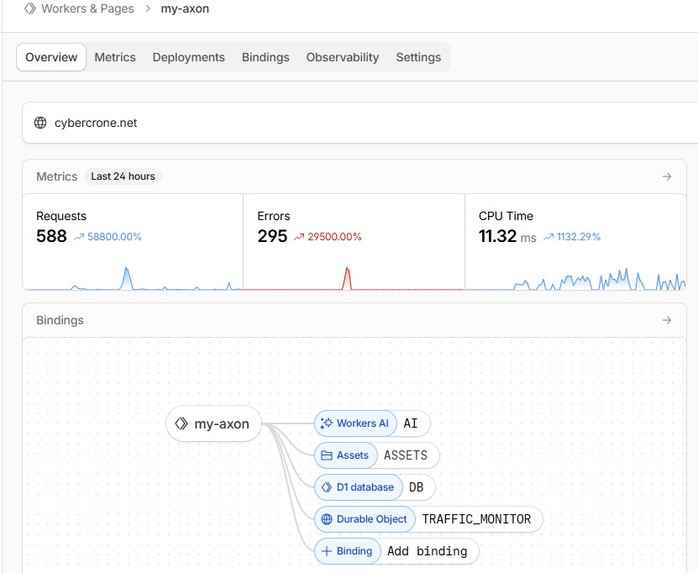Screen dimensions: 698x573
Task: Open the Bindings tab
Action: click(x=265, y=57)
